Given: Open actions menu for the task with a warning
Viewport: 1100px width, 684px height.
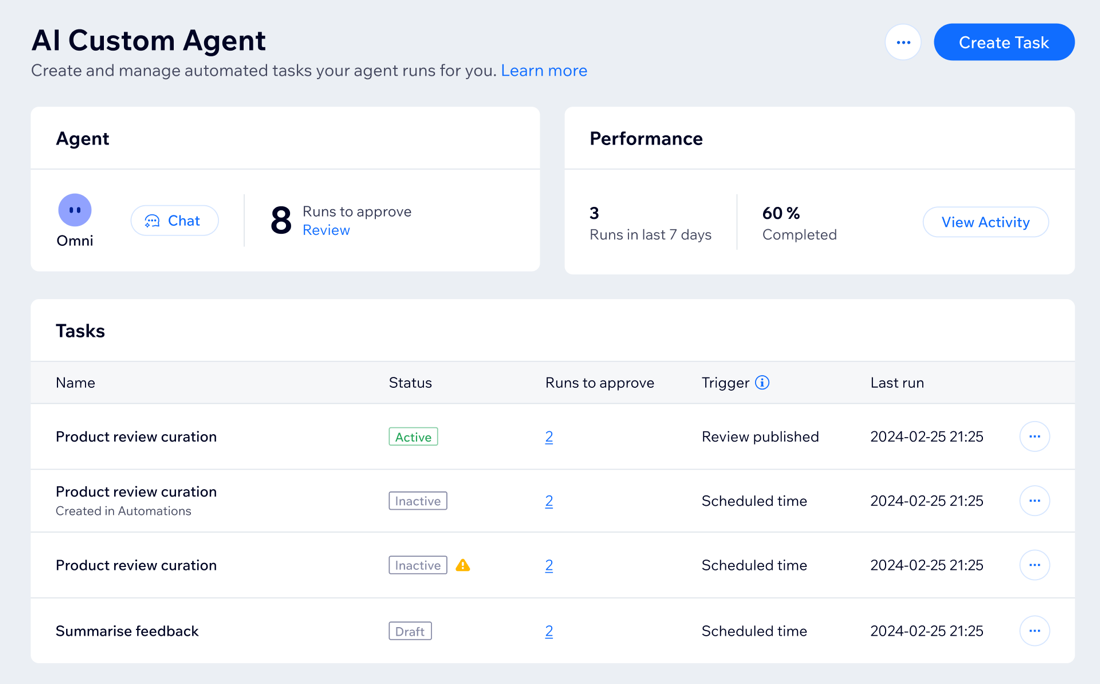Looking at the screenshot, I should (x=1034, y=565).
